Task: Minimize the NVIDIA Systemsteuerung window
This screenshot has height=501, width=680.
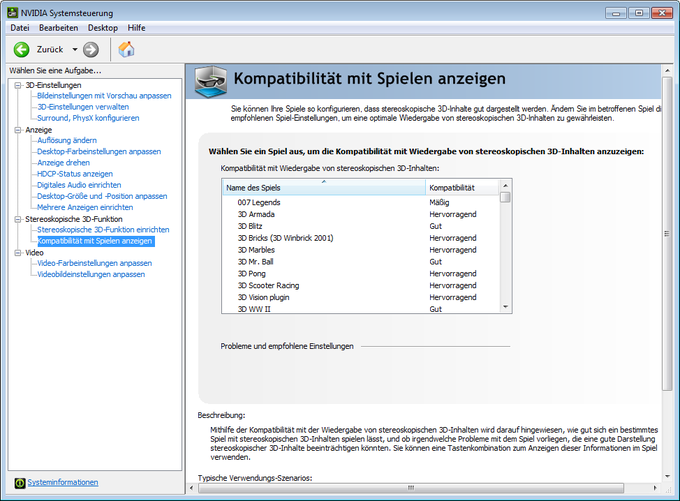Action: pyautogui.click(x=616, y=13)
